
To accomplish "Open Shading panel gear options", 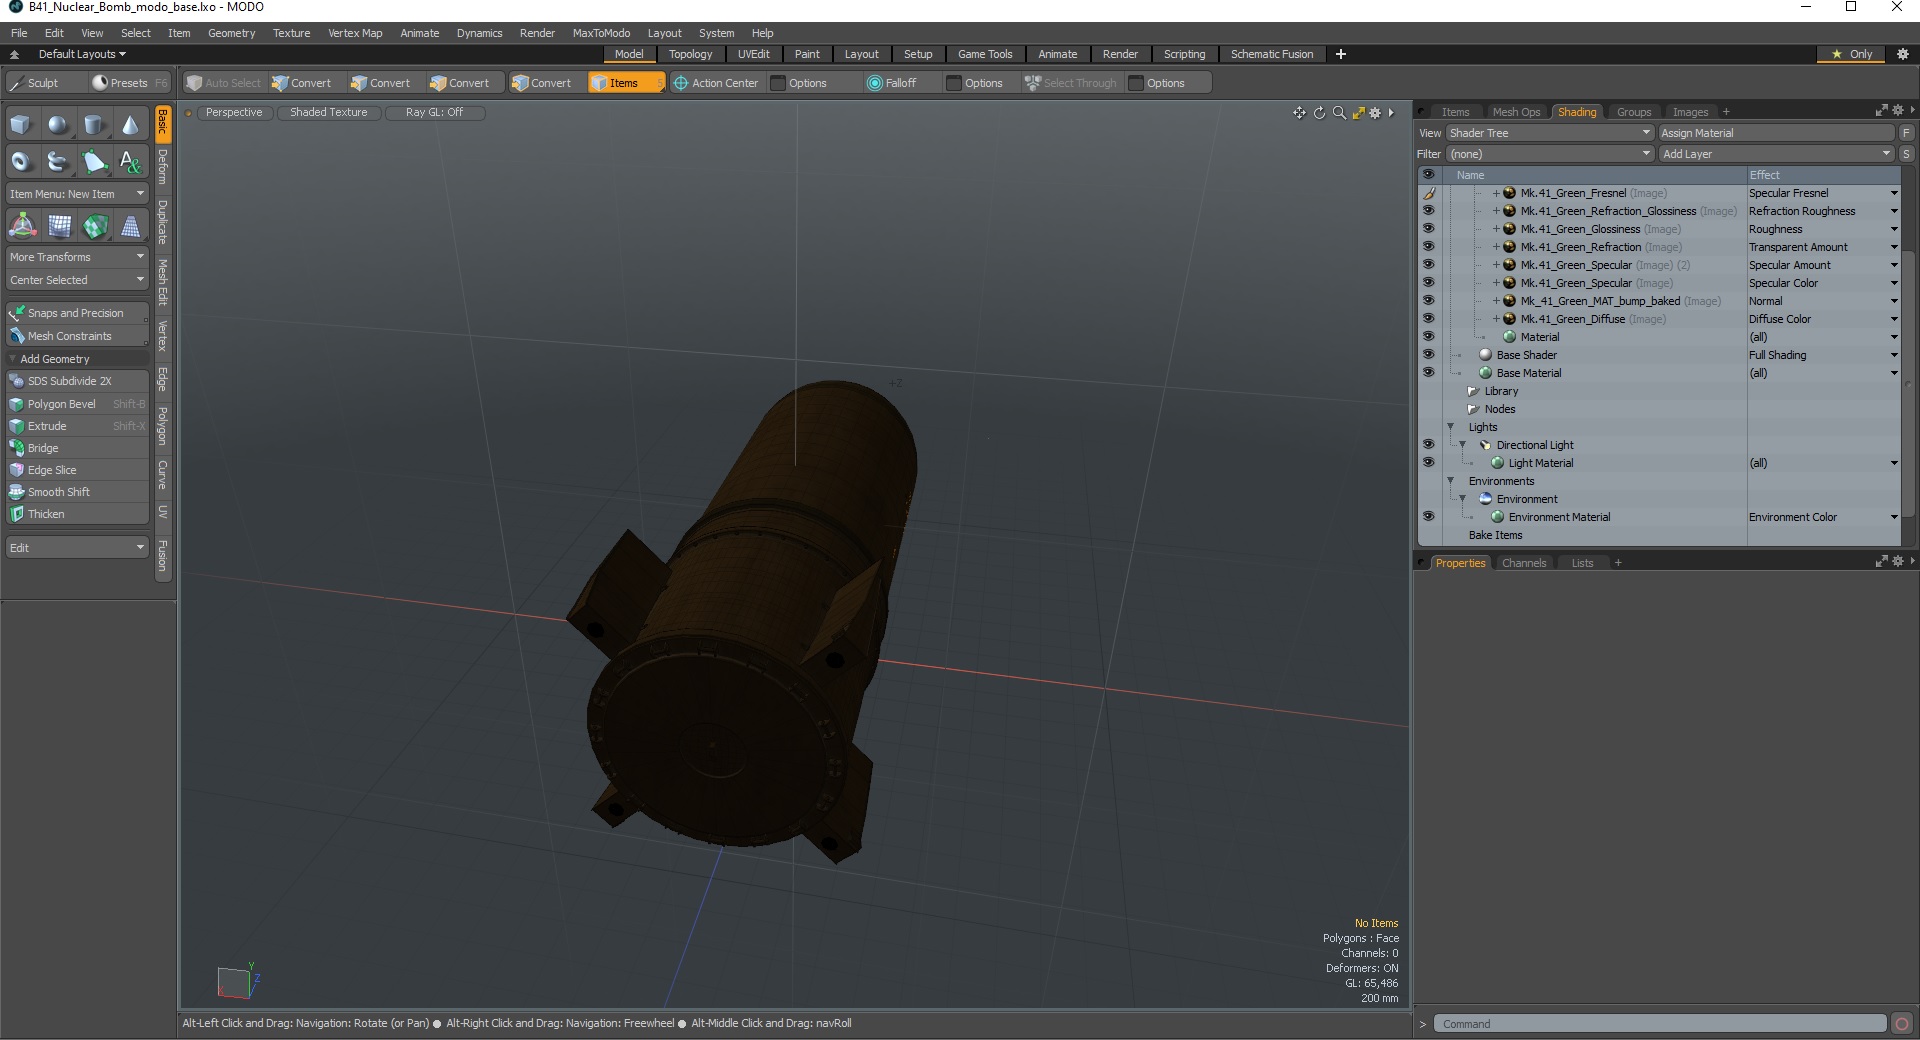I will point(1897,111).
